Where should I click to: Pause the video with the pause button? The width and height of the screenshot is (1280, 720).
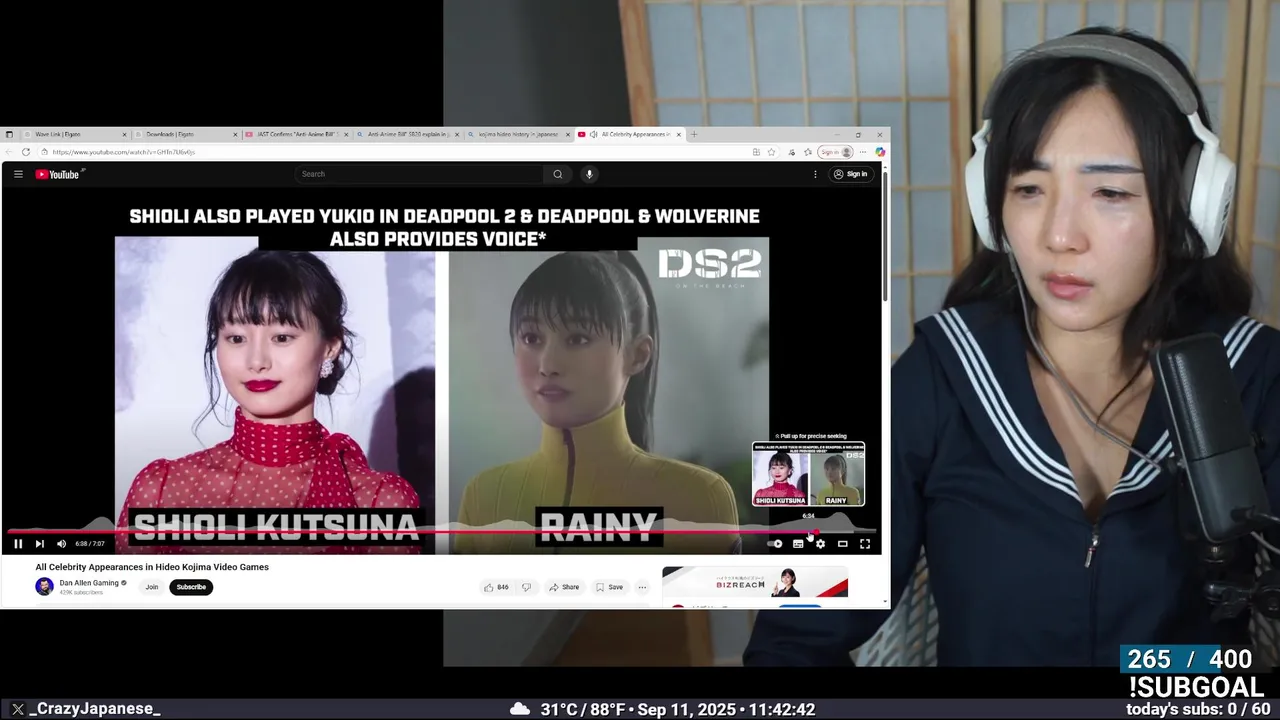(18, 544)
